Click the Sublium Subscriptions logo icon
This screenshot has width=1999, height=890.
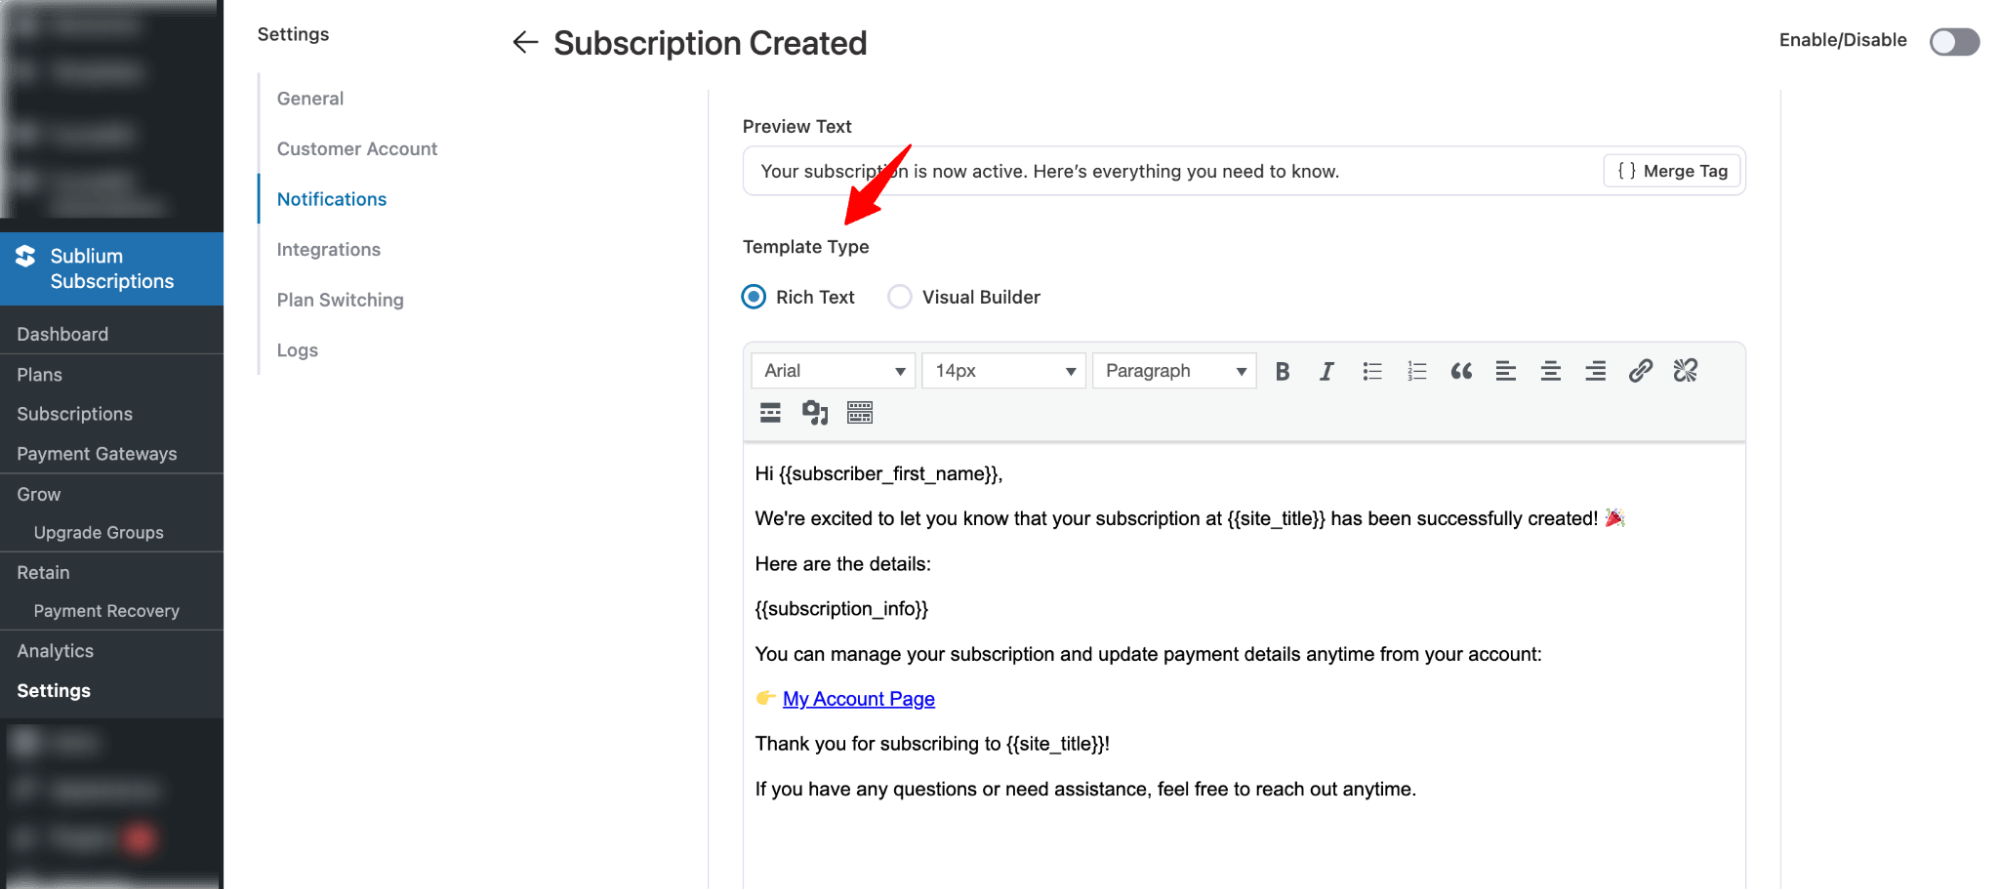point(26,256)
